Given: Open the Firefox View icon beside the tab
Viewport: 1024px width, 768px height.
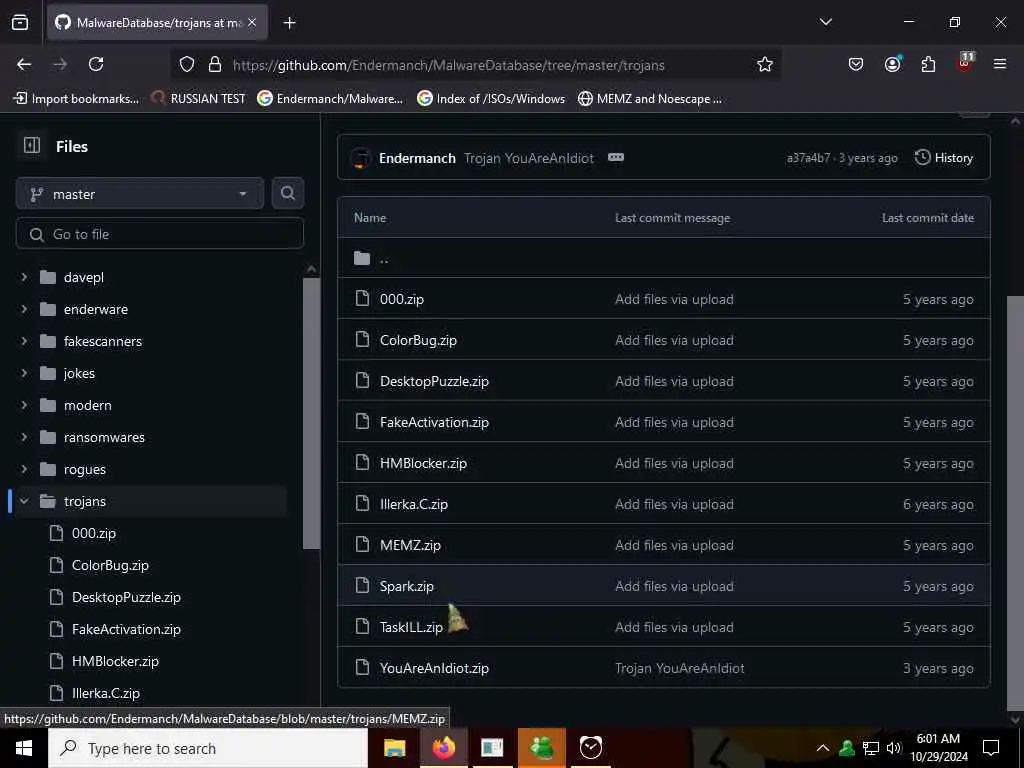Looking at the screenshot, I should tap(20, 22).
